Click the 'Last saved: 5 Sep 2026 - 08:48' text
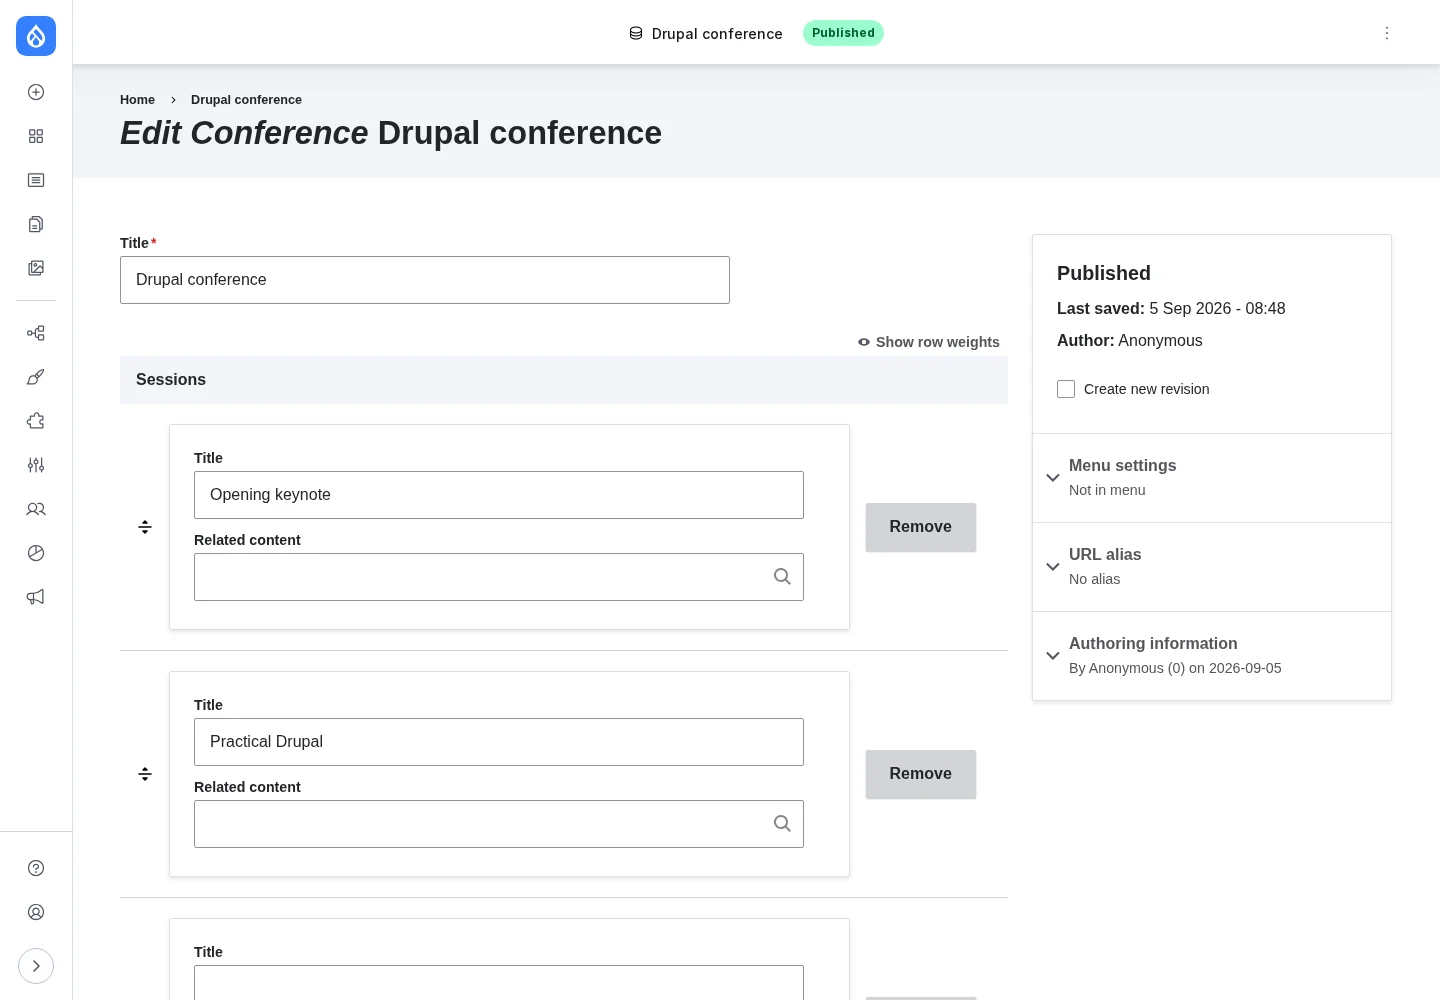 point(1171,309)
